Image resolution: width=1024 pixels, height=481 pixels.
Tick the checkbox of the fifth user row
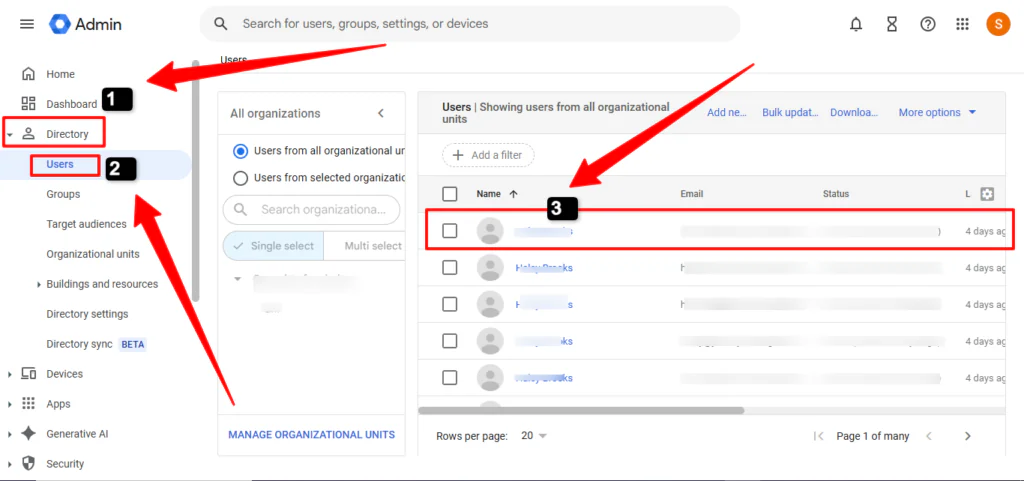[449, 377]
